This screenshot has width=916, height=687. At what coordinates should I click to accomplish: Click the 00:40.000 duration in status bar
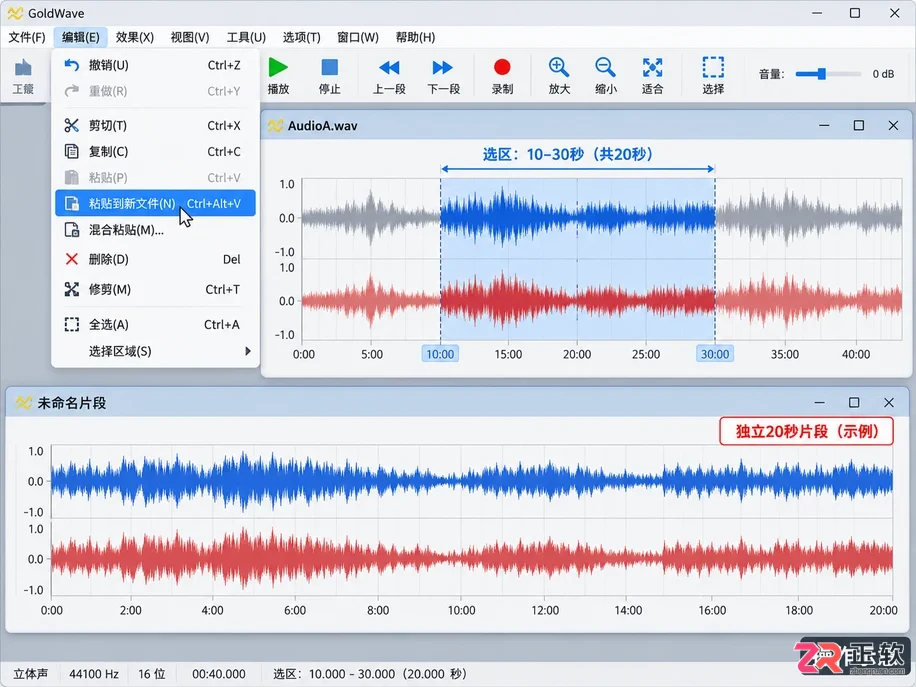(218, 674)
